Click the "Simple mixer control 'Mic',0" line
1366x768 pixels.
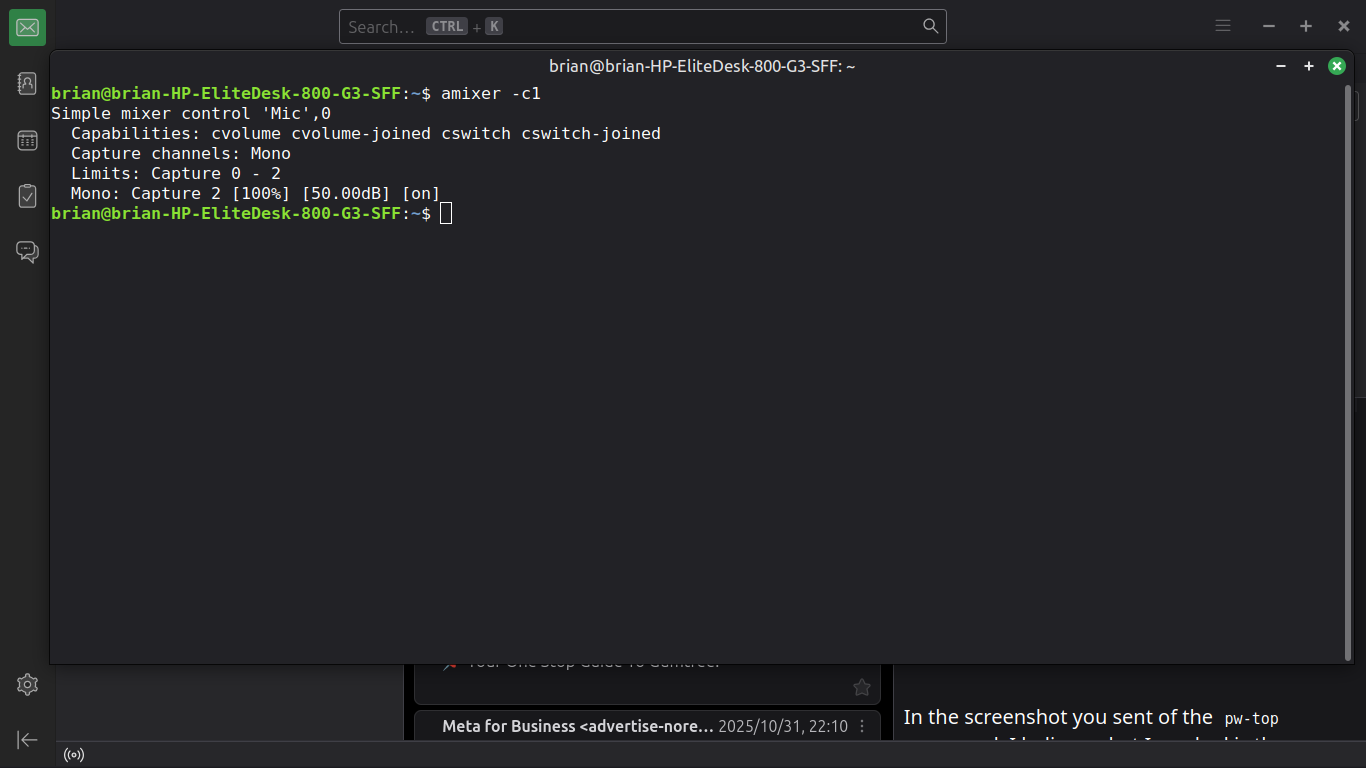[x=191, y=113]
